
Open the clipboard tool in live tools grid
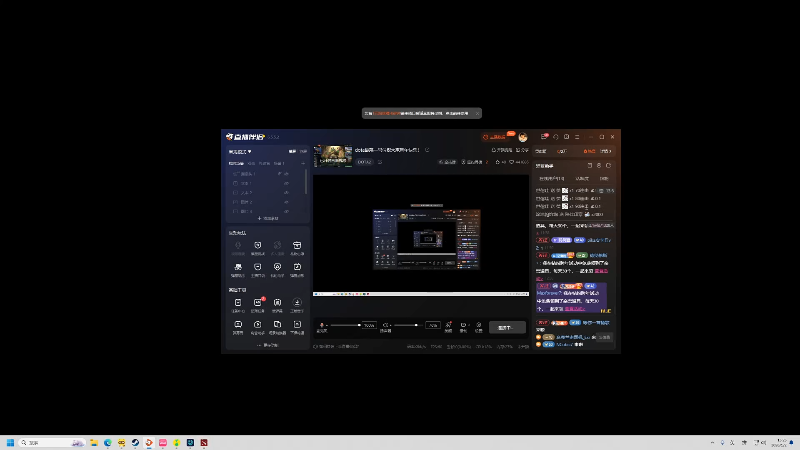pos(238,303)
